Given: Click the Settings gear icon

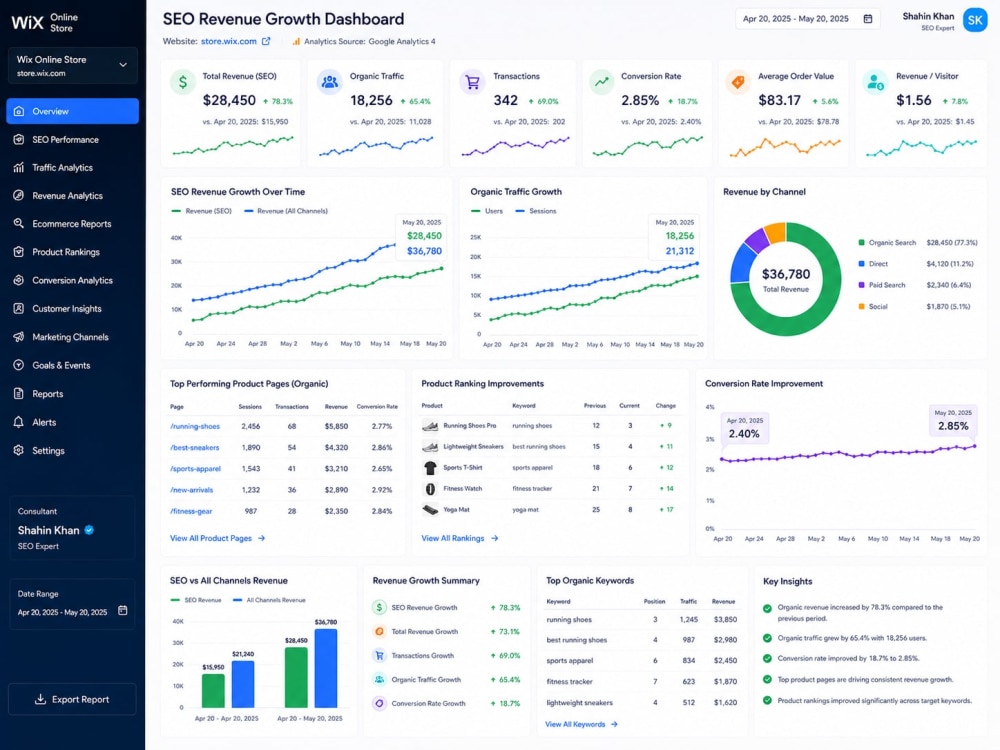Looking at the screenshot, I should point(18,450).
